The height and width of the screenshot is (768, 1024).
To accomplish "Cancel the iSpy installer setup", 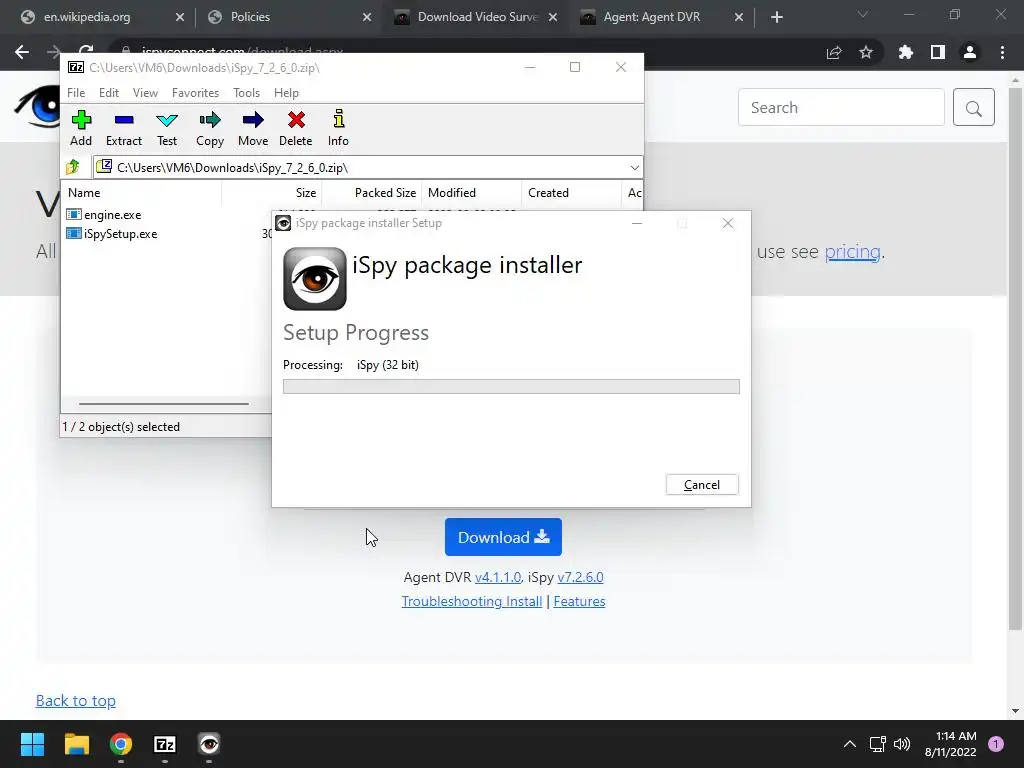I will (x=702, y=485).
